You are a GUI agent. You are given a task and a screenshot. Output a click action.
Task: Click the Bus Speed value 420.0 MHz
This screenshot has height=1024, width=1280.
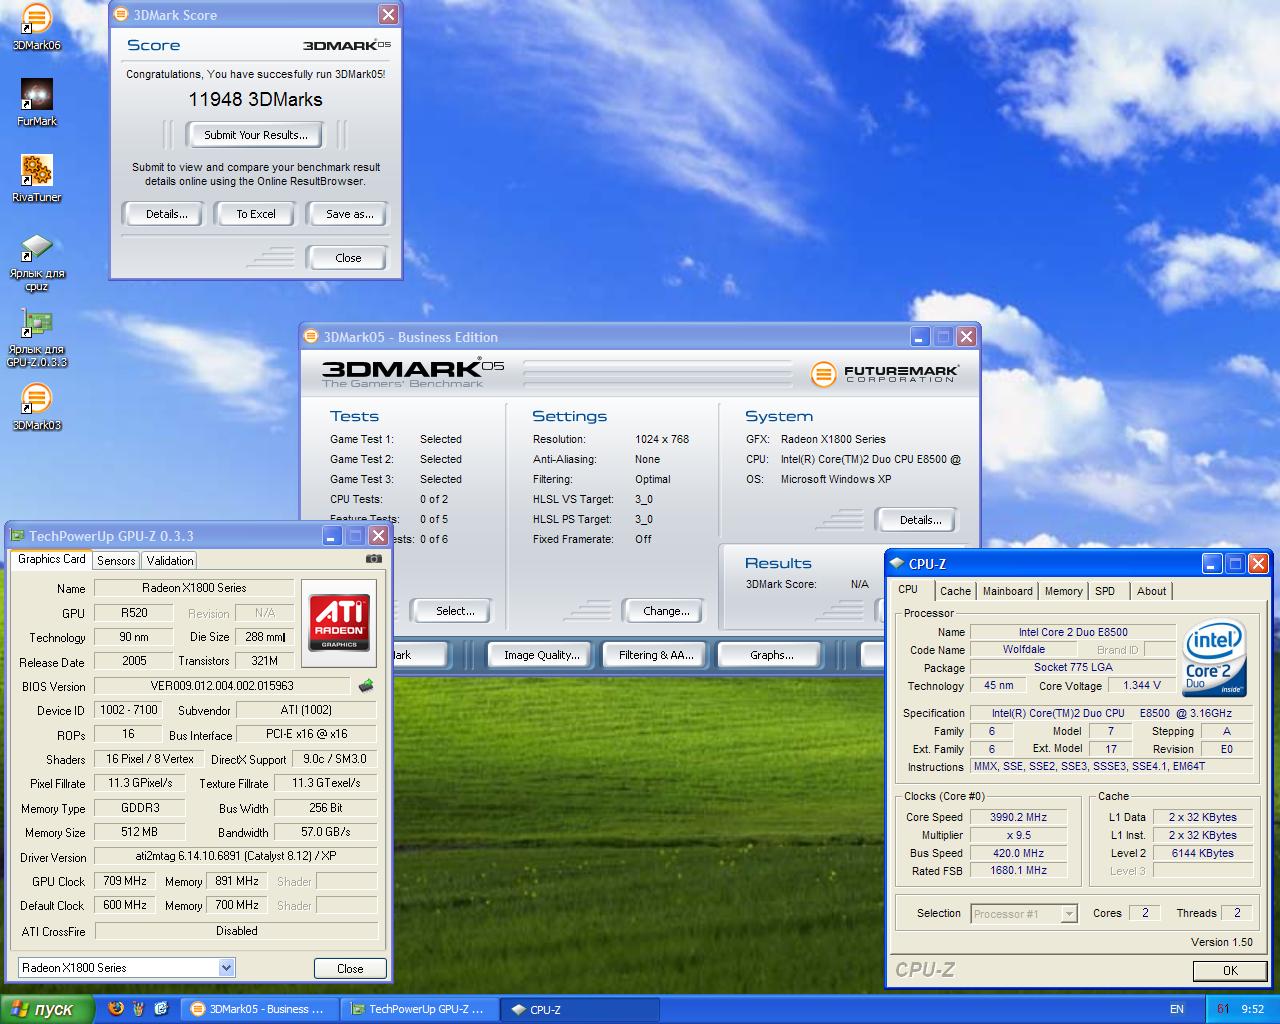click(x=1017, y=853)
